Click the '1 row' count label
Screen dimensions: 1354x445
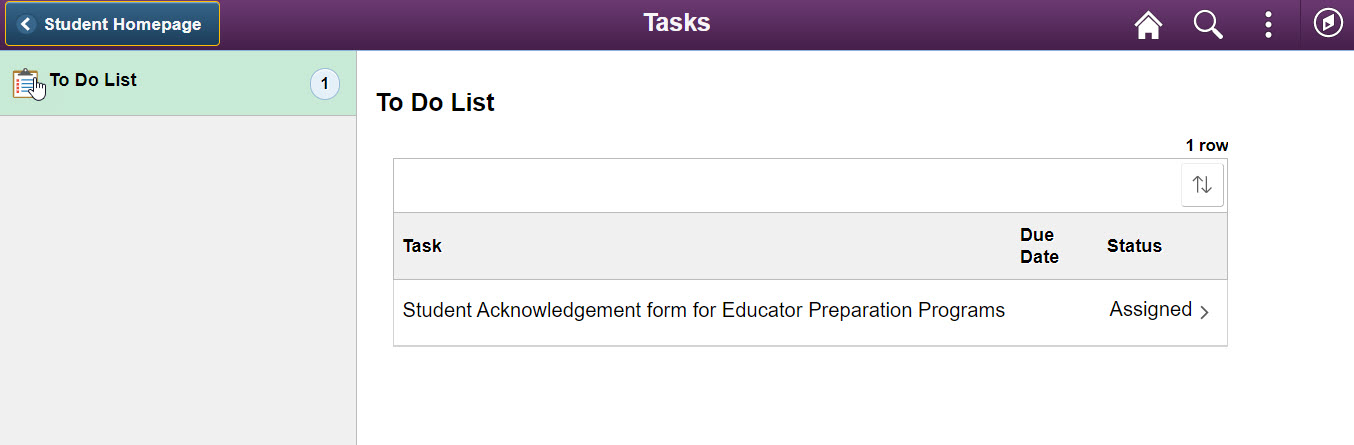pos(1206,146)
